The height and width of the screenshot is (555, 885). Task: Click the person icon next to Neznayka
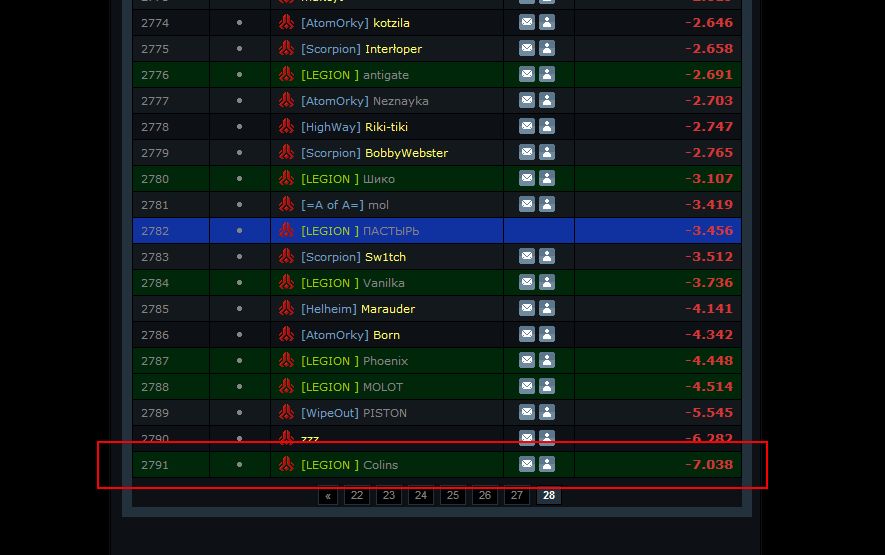tap(546, 100)
